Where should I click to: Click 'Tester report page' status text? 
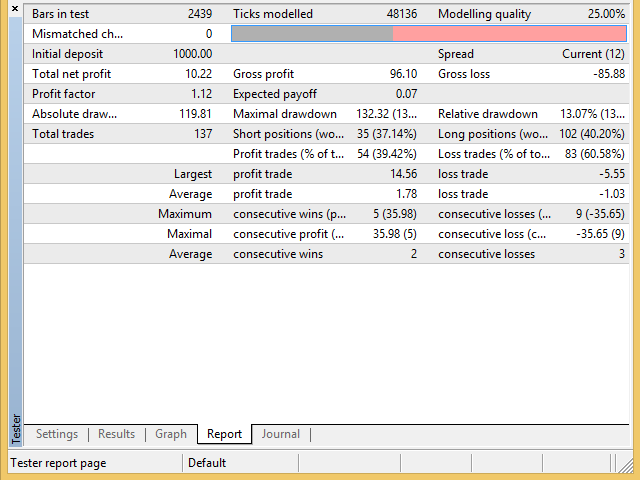pyautogui.click(x=58, y=463)
